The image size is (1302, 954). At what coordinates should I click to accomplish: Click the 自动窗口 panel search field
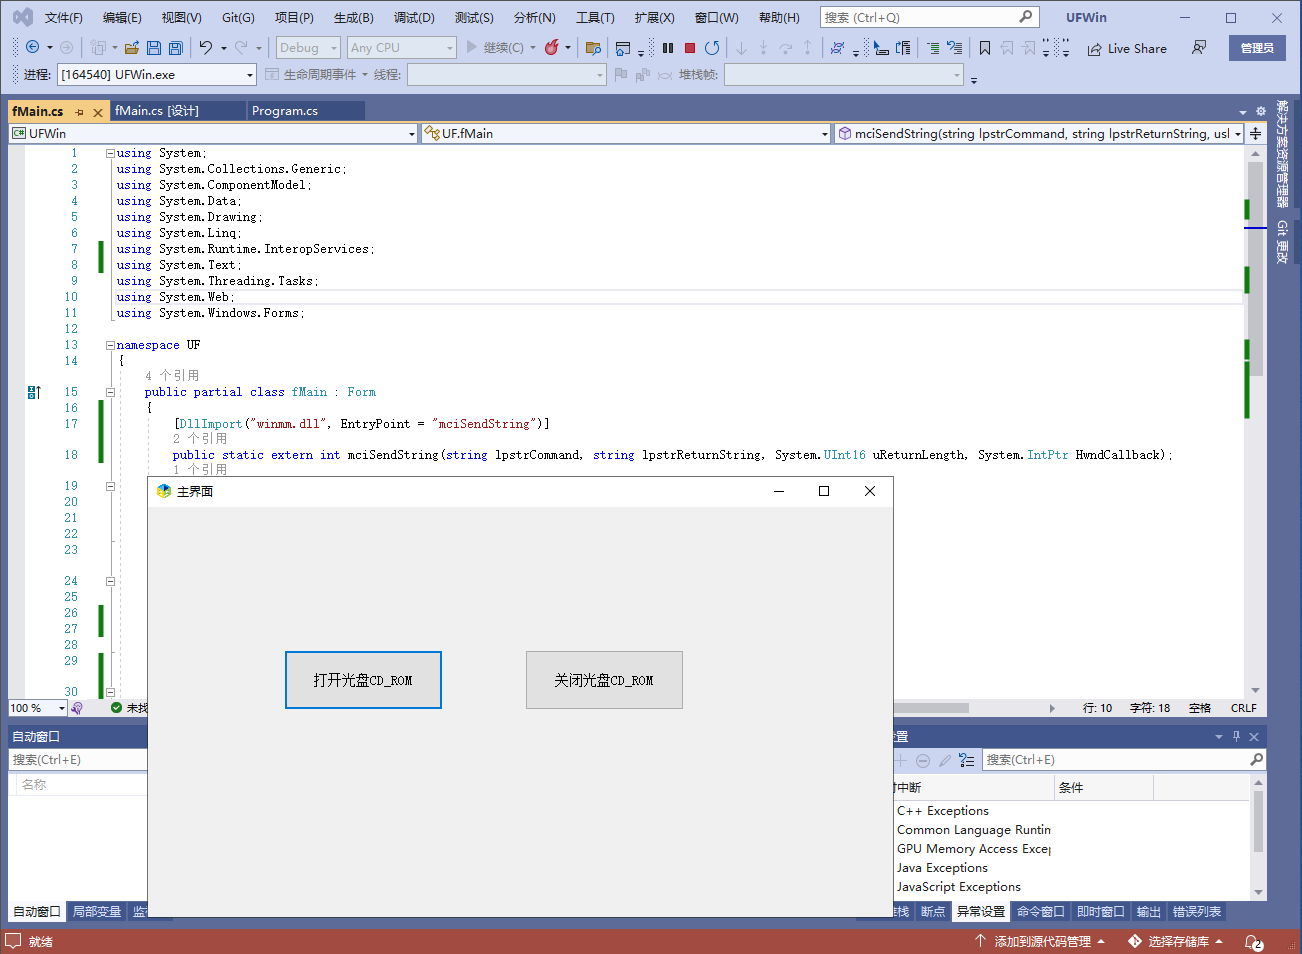tap(78, 760)
